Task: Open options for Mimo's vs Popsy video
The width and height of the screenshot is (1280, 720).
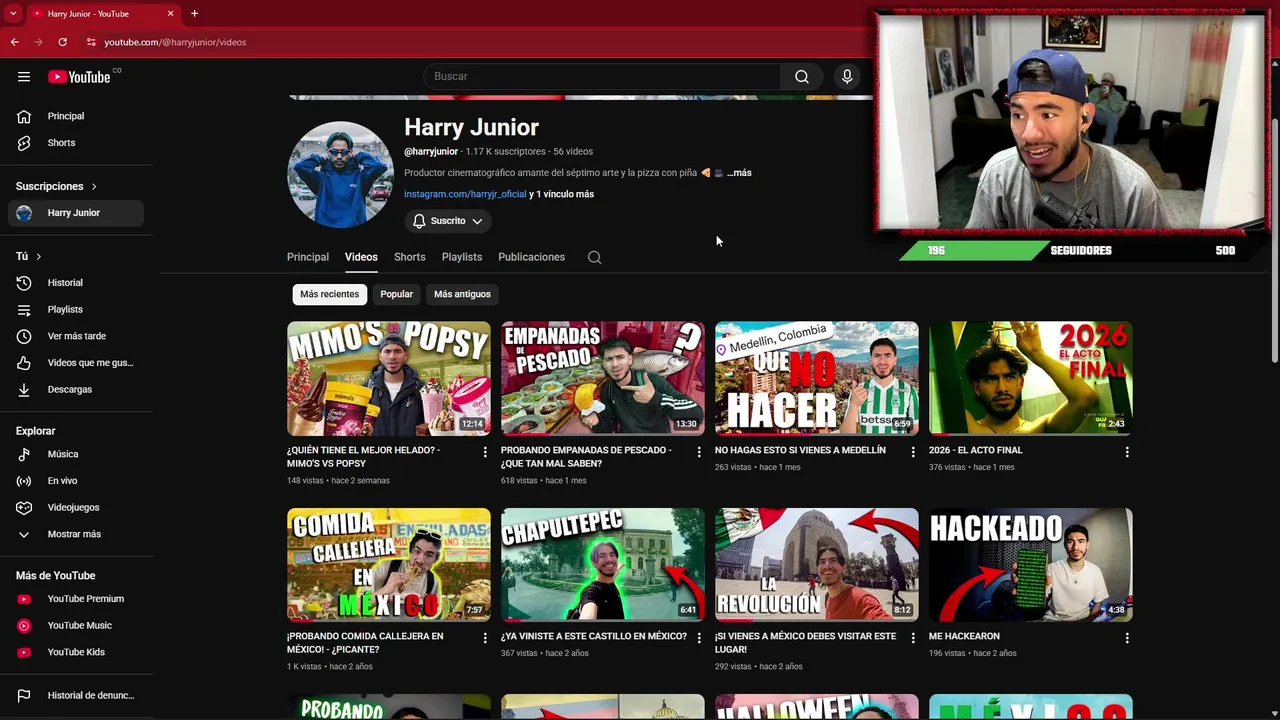Action: coord(485,452)
